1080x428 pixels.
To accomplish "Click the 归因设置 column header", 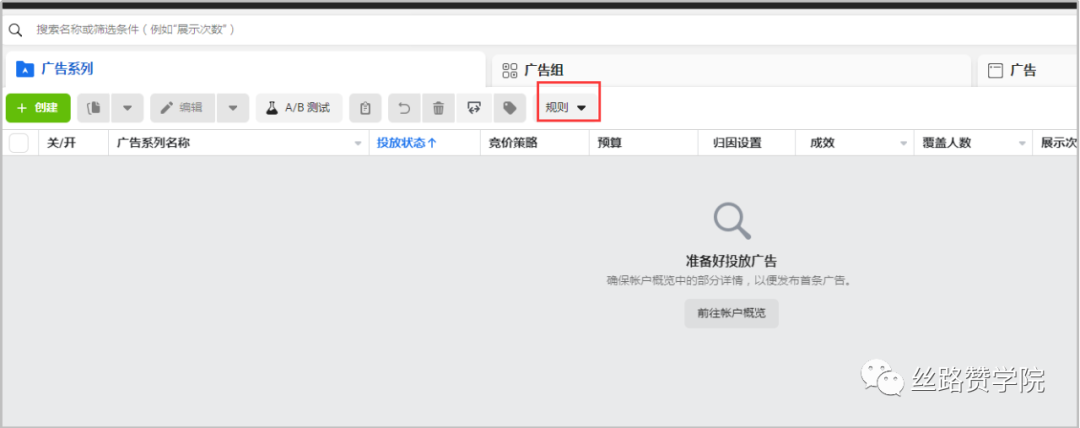I will [746, 143].
